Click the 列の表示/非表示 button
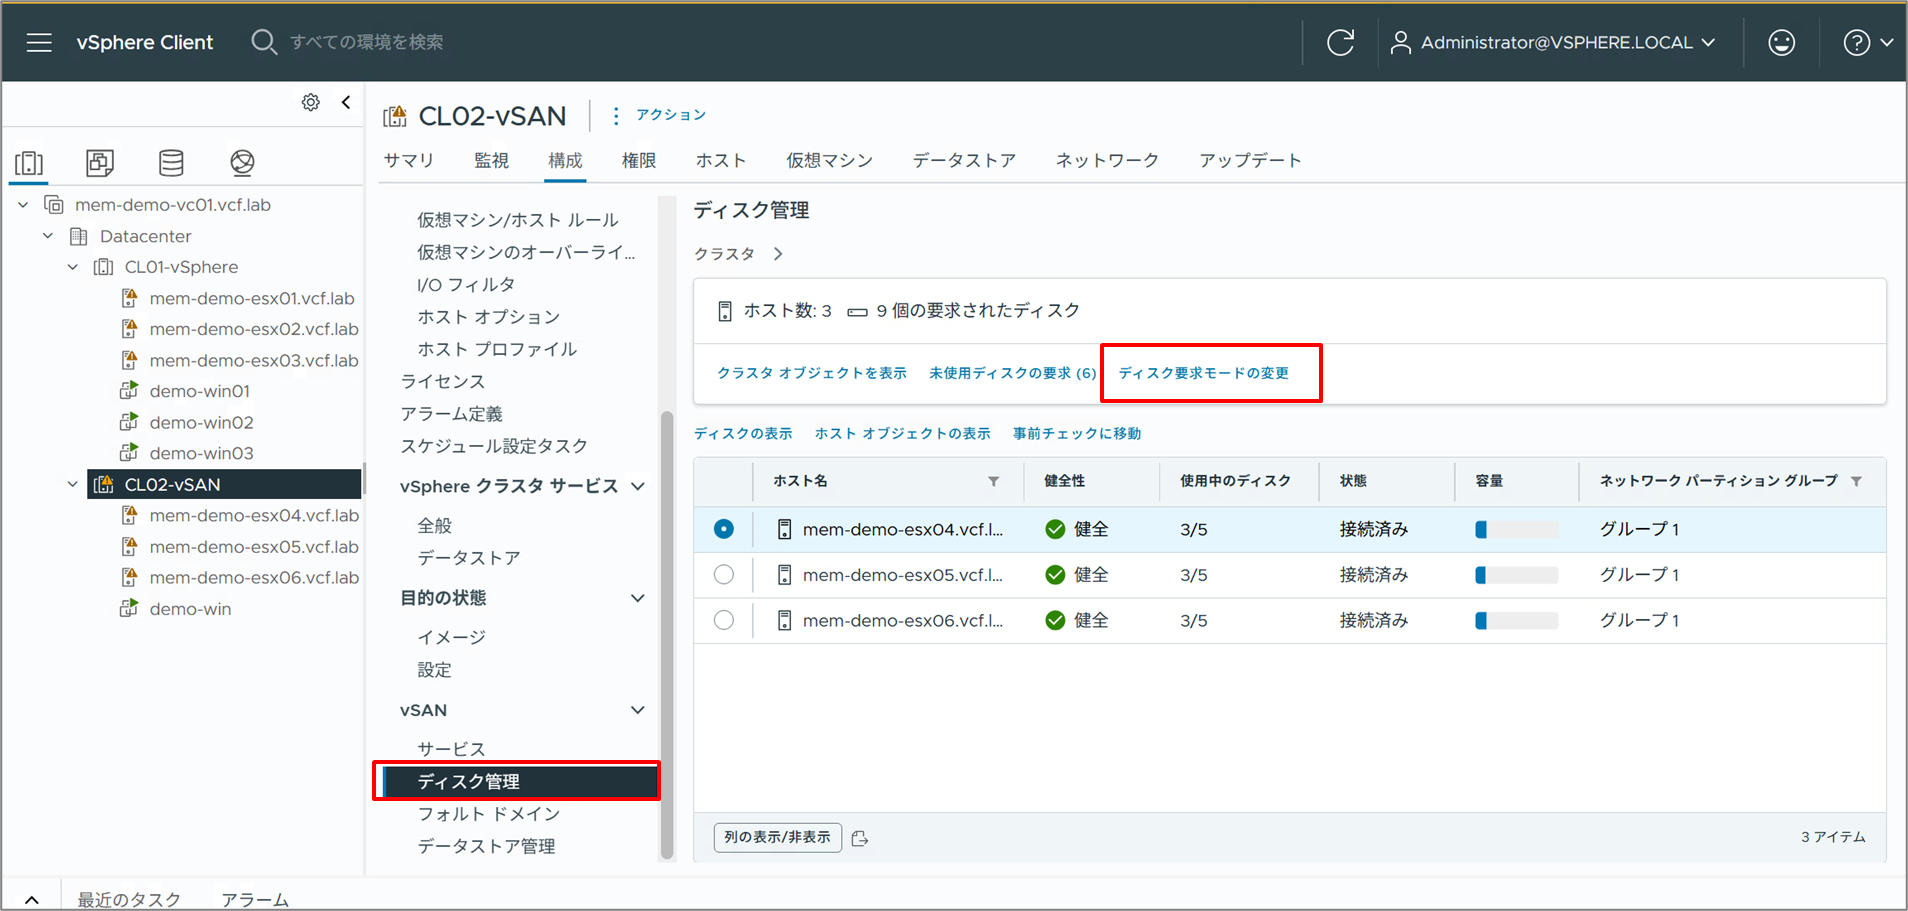Viewport: 1908px width, 911px height. 777,837
